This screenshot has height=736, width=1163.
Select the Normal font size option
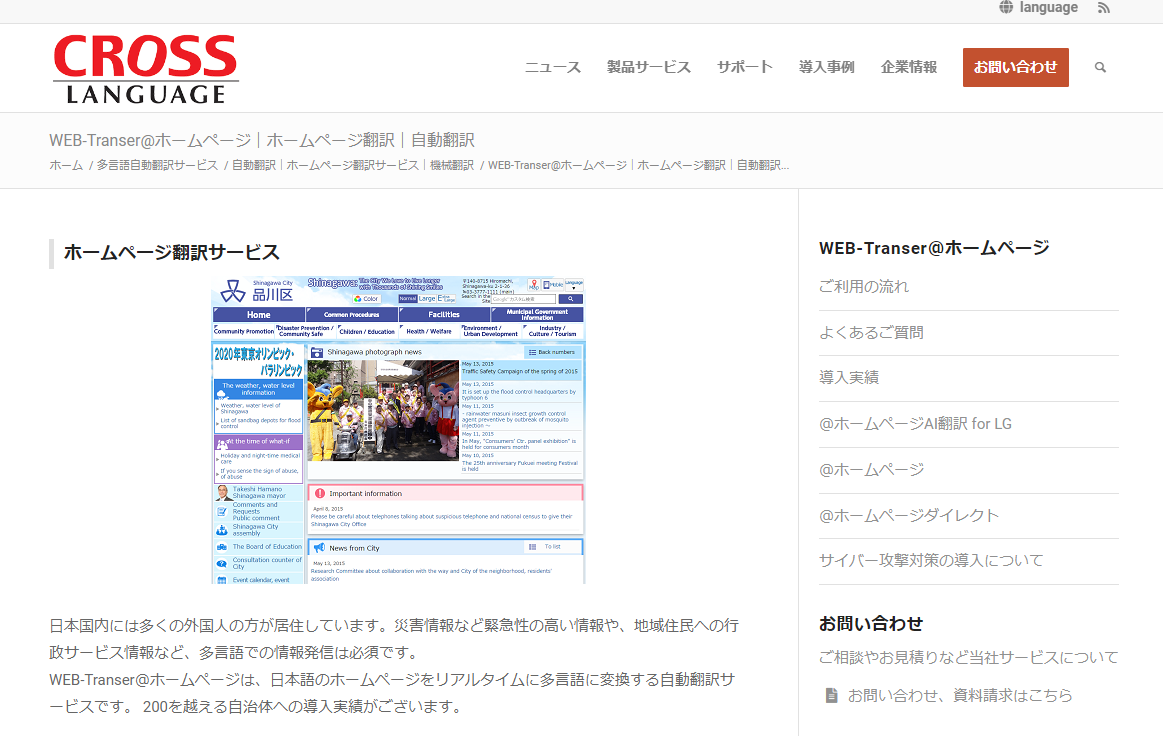406,299
